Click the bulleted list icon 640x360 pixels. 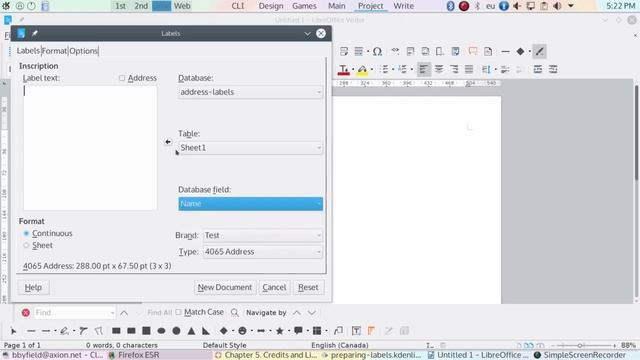point(384,69)
